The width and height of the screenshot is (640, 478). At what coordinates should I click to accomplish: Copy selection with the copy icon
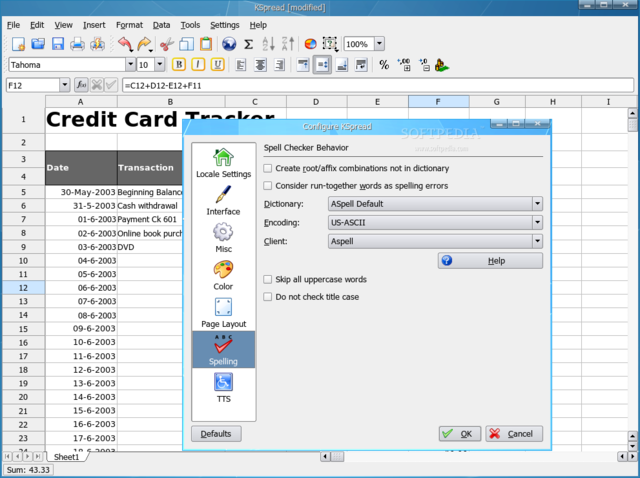click(x=187, y=44)
